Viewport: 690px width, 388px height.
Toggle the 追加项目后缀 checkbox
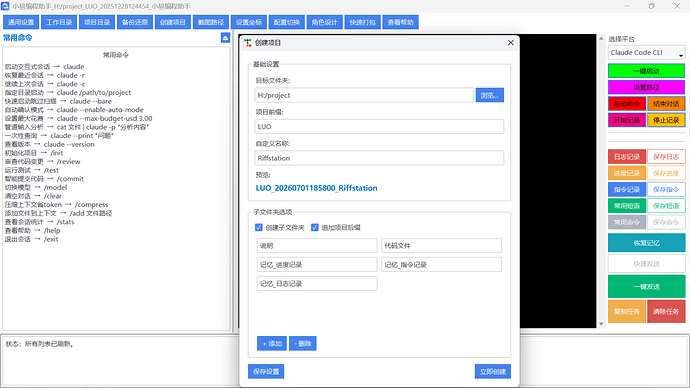coord(315,227)
